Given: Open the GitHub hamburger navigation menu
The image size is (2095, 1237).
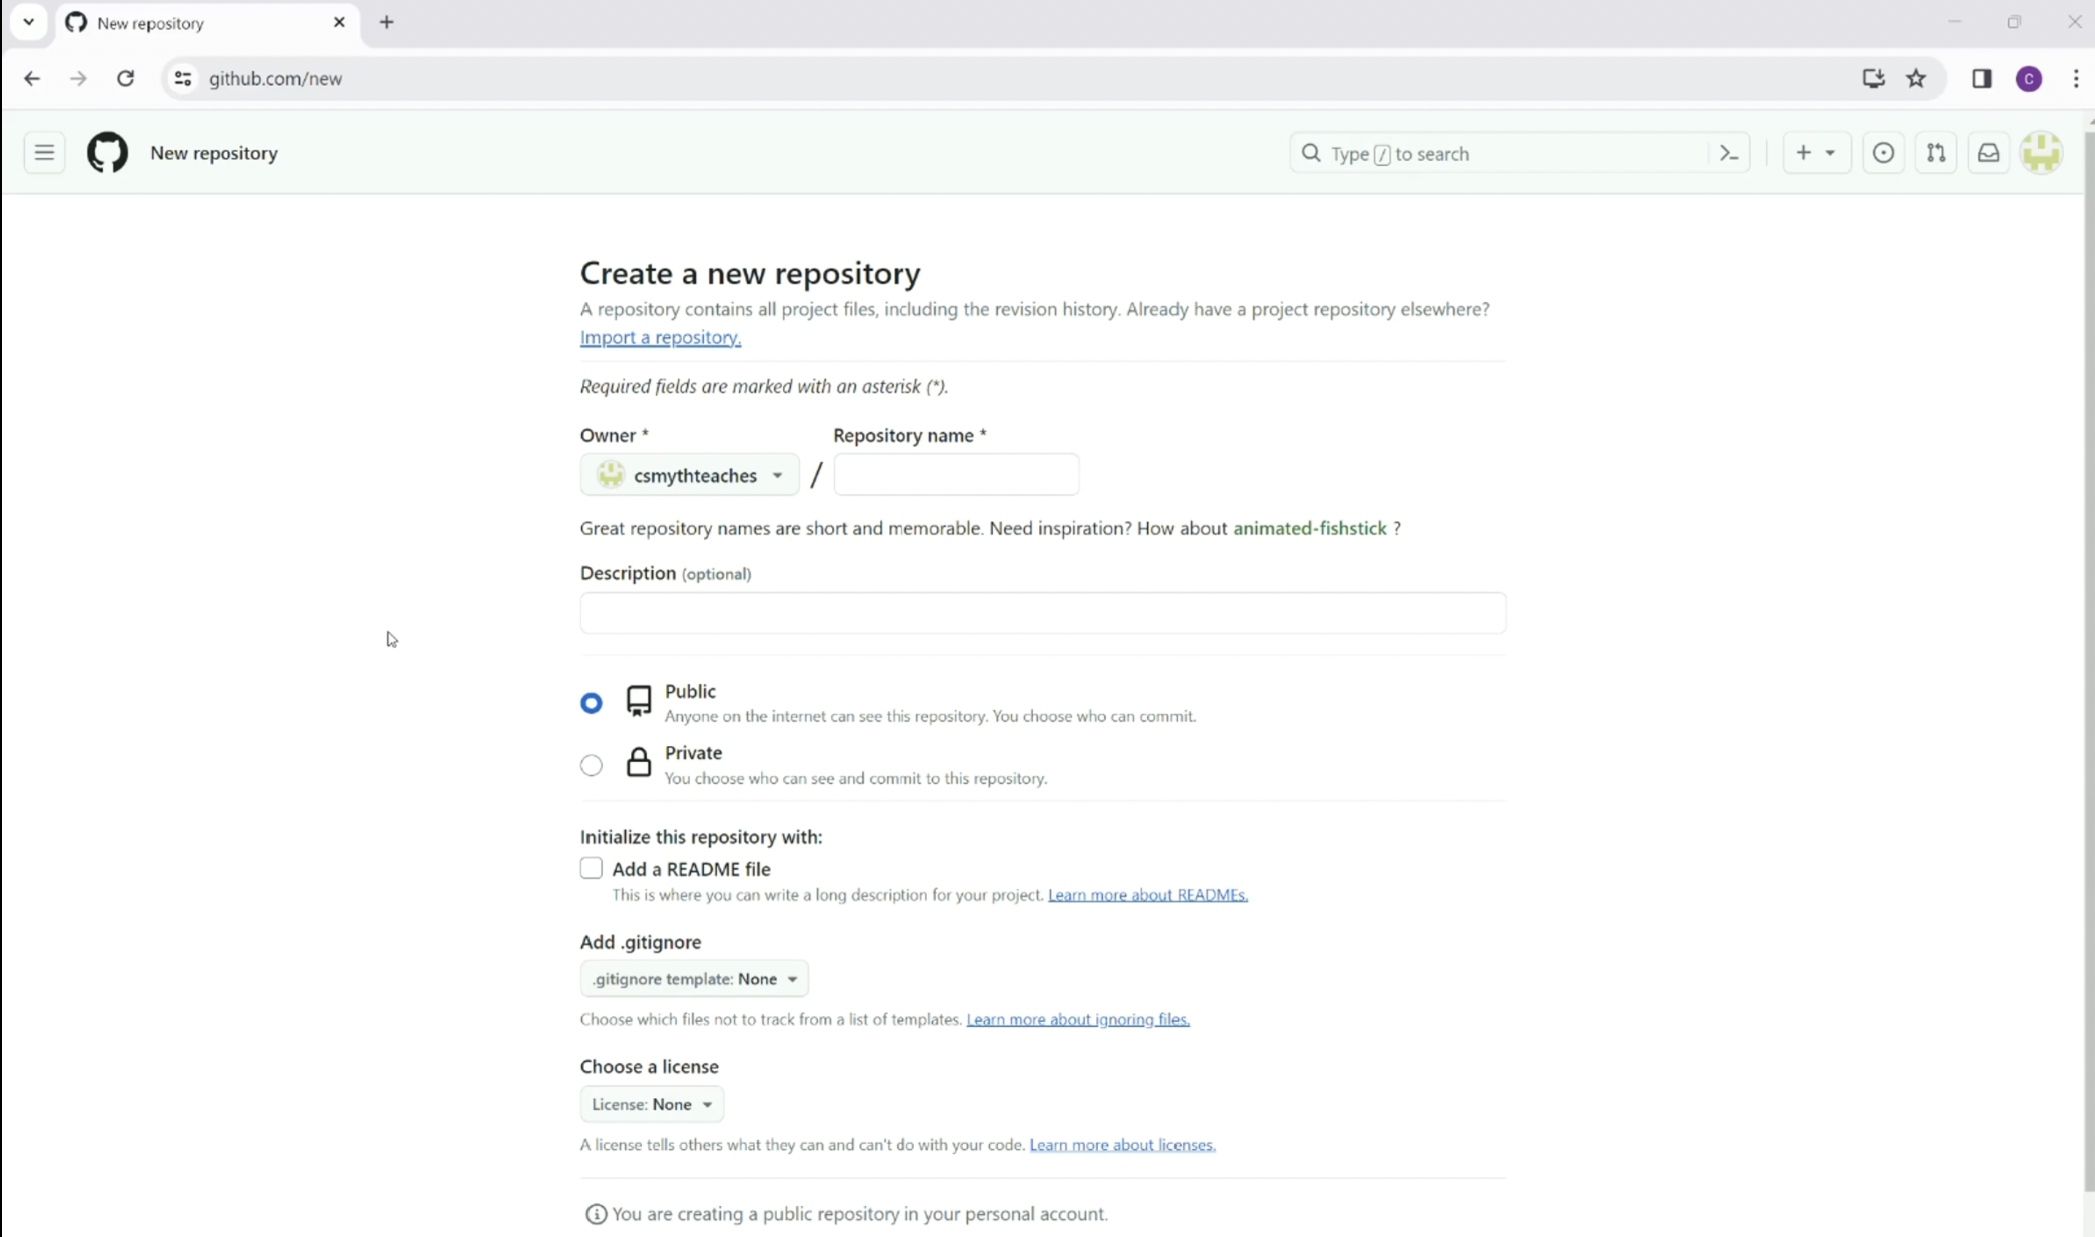Looking at the screenshot, I should tap(44, 153).
